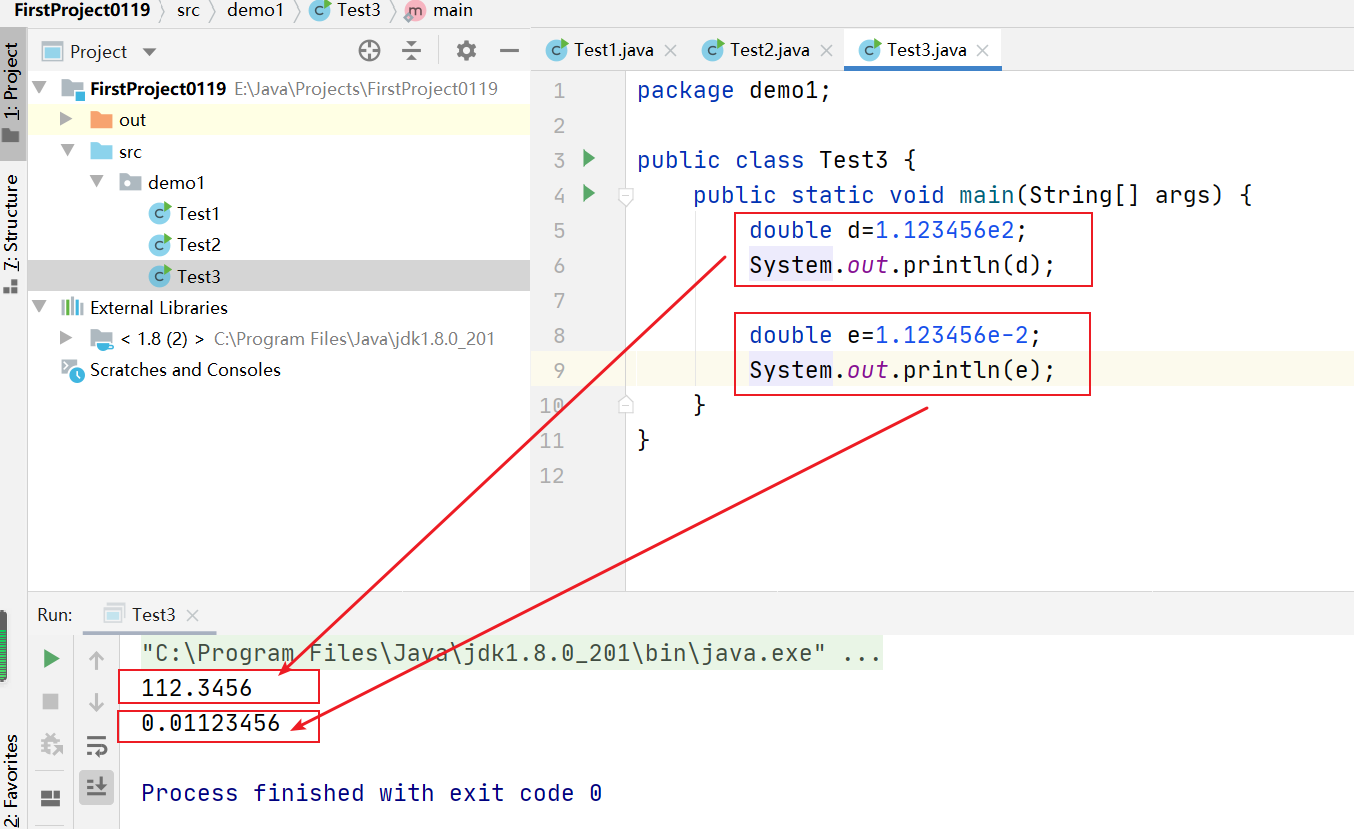Open Project panel settings gear

(x=466, y=51)
